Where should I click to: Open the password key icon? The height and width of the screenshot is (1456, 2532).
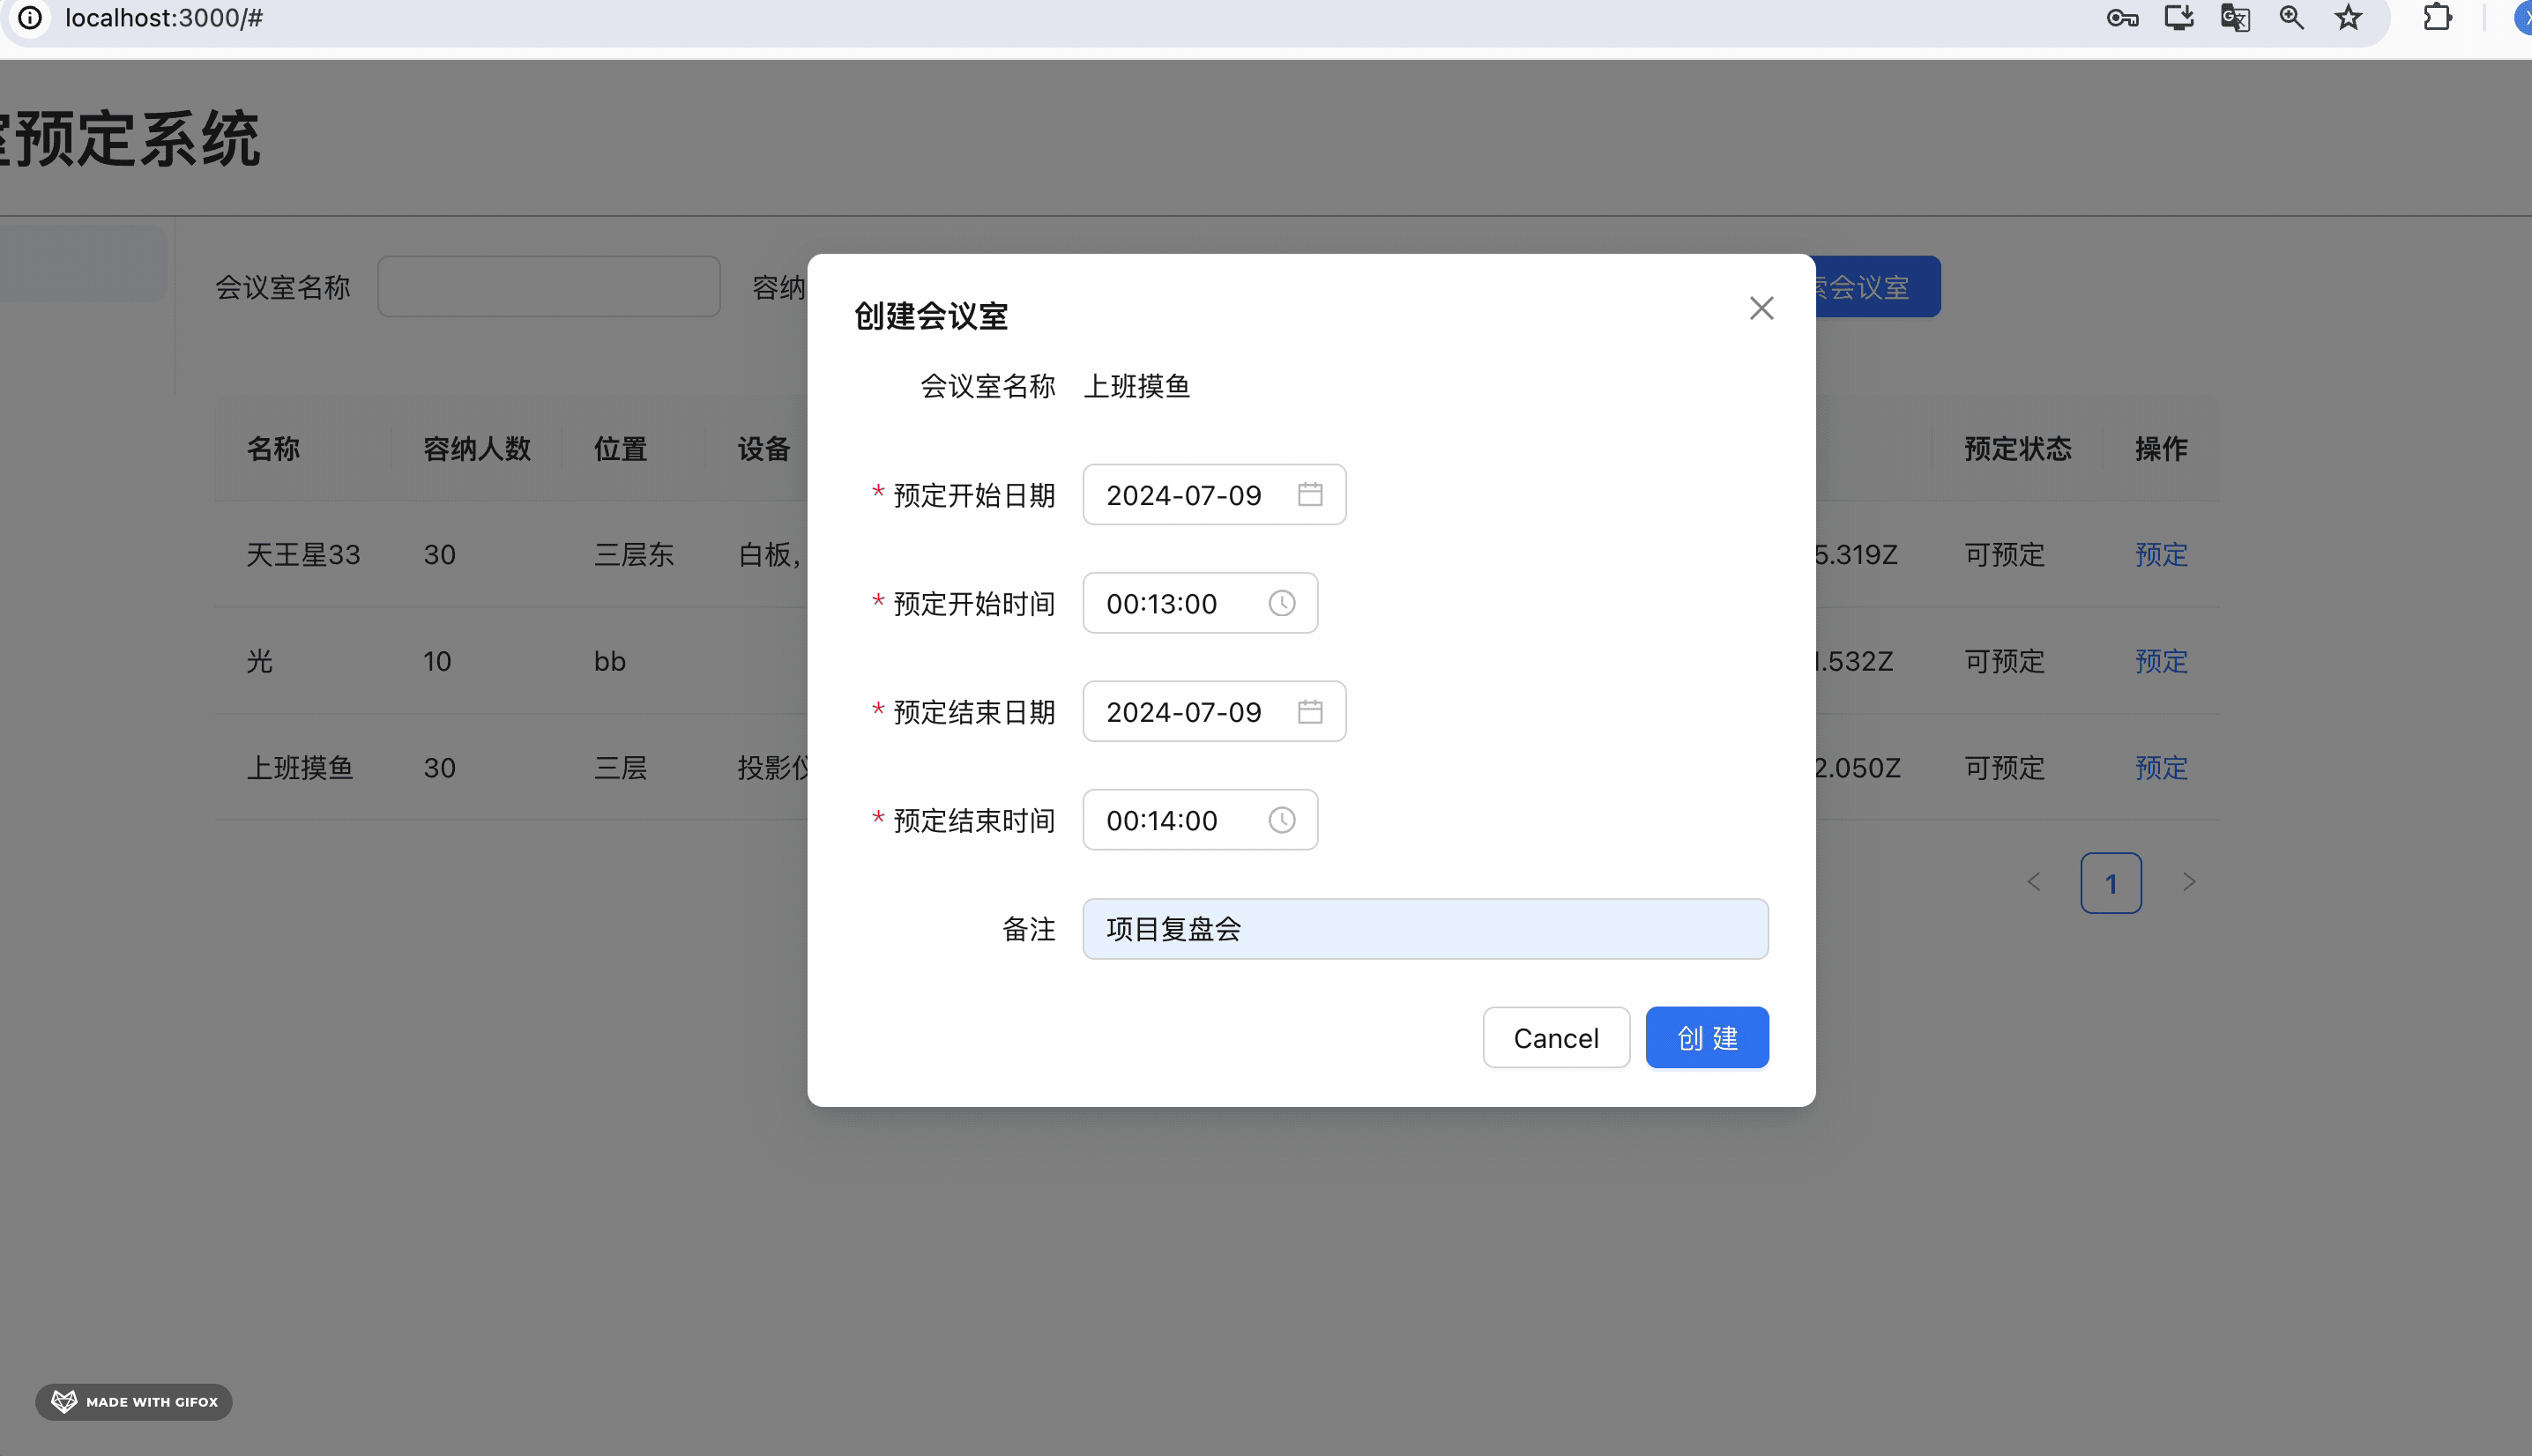click(x=2121, y=18)
